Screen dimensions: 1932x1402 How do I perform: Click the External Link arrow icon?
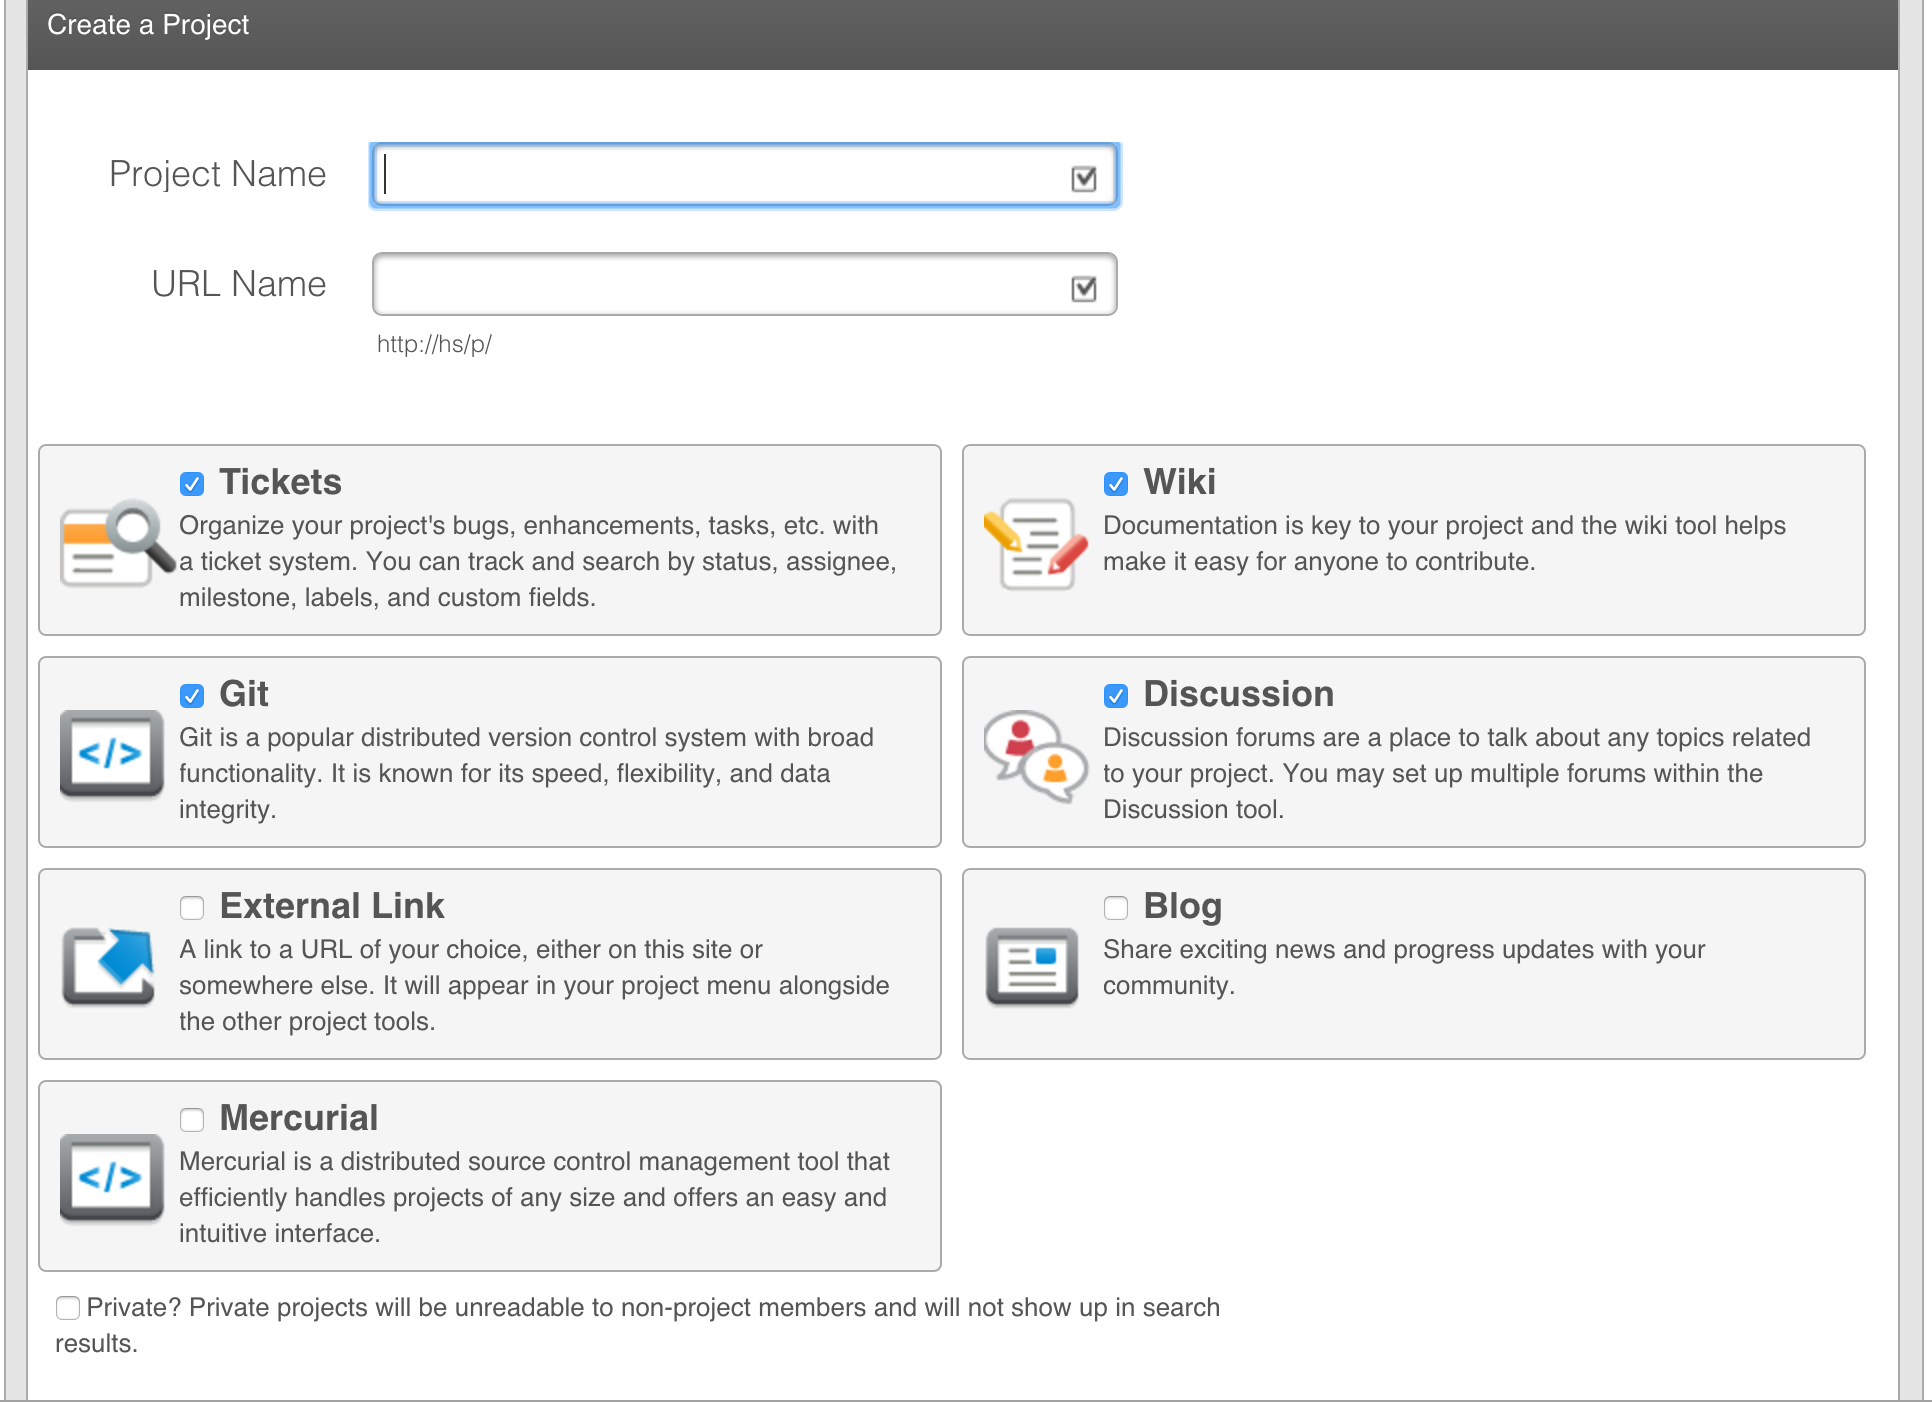pyautogui.click(x=109, y=966)
